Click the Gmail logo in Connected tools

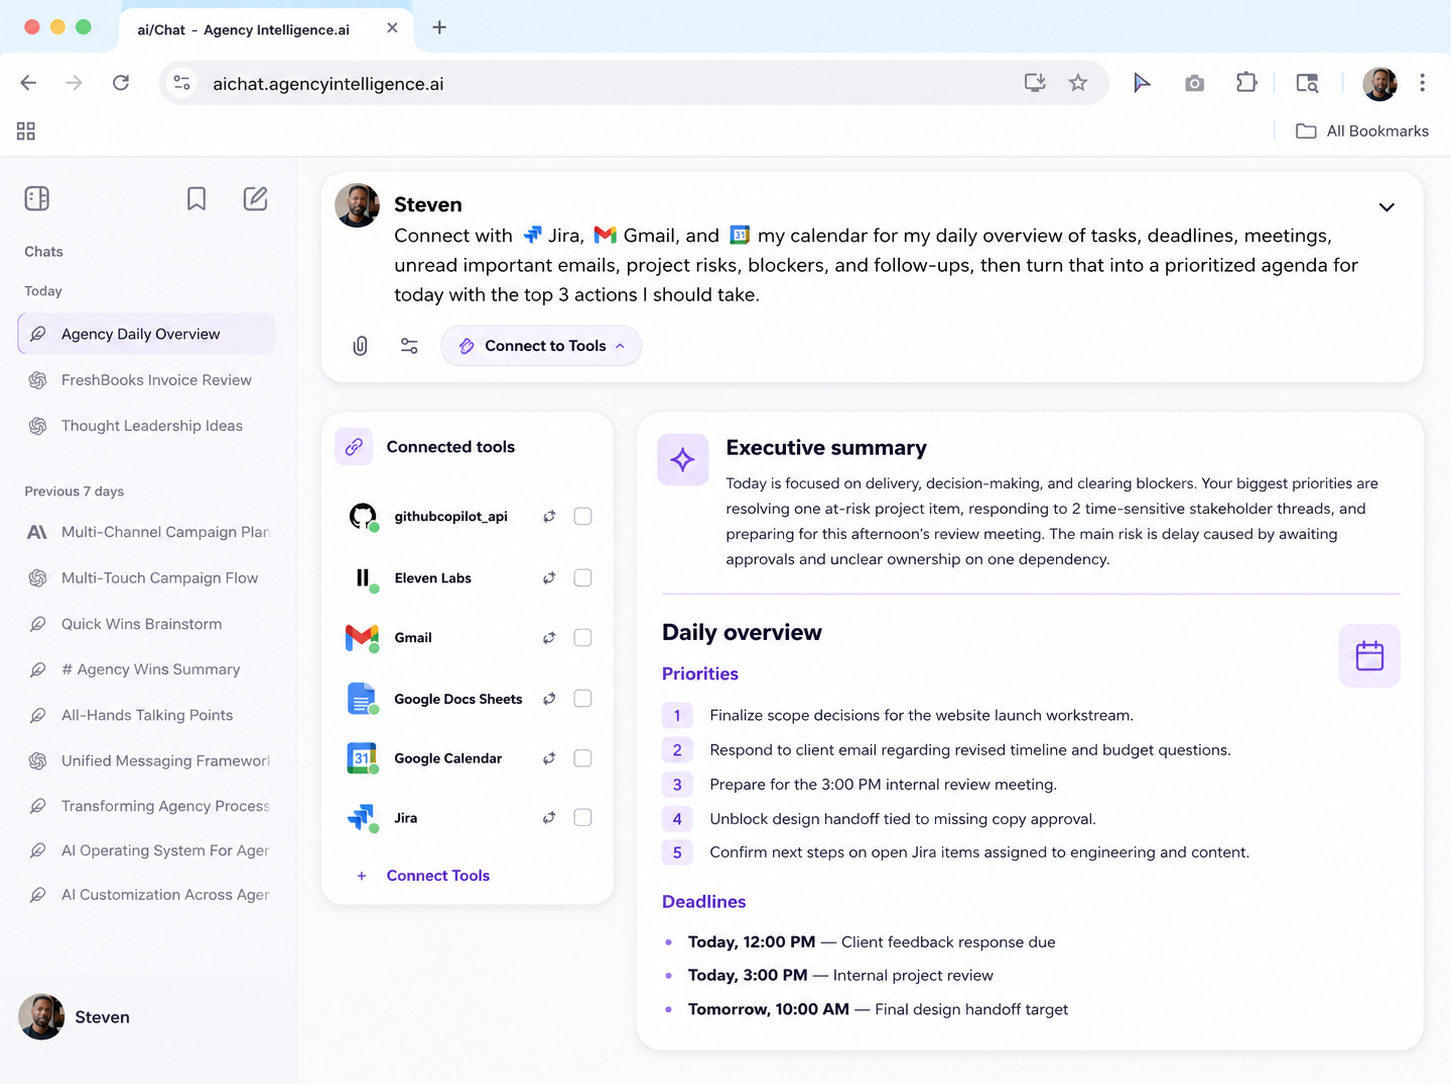(x=362, y=638)
